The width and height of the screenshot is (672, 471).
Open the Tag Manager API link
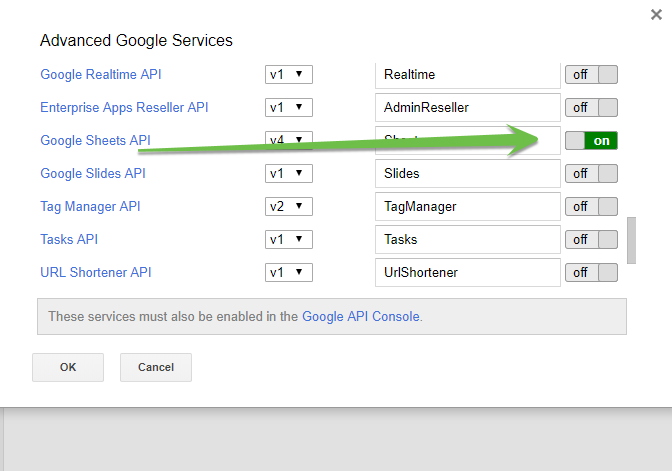pos(90,207)
